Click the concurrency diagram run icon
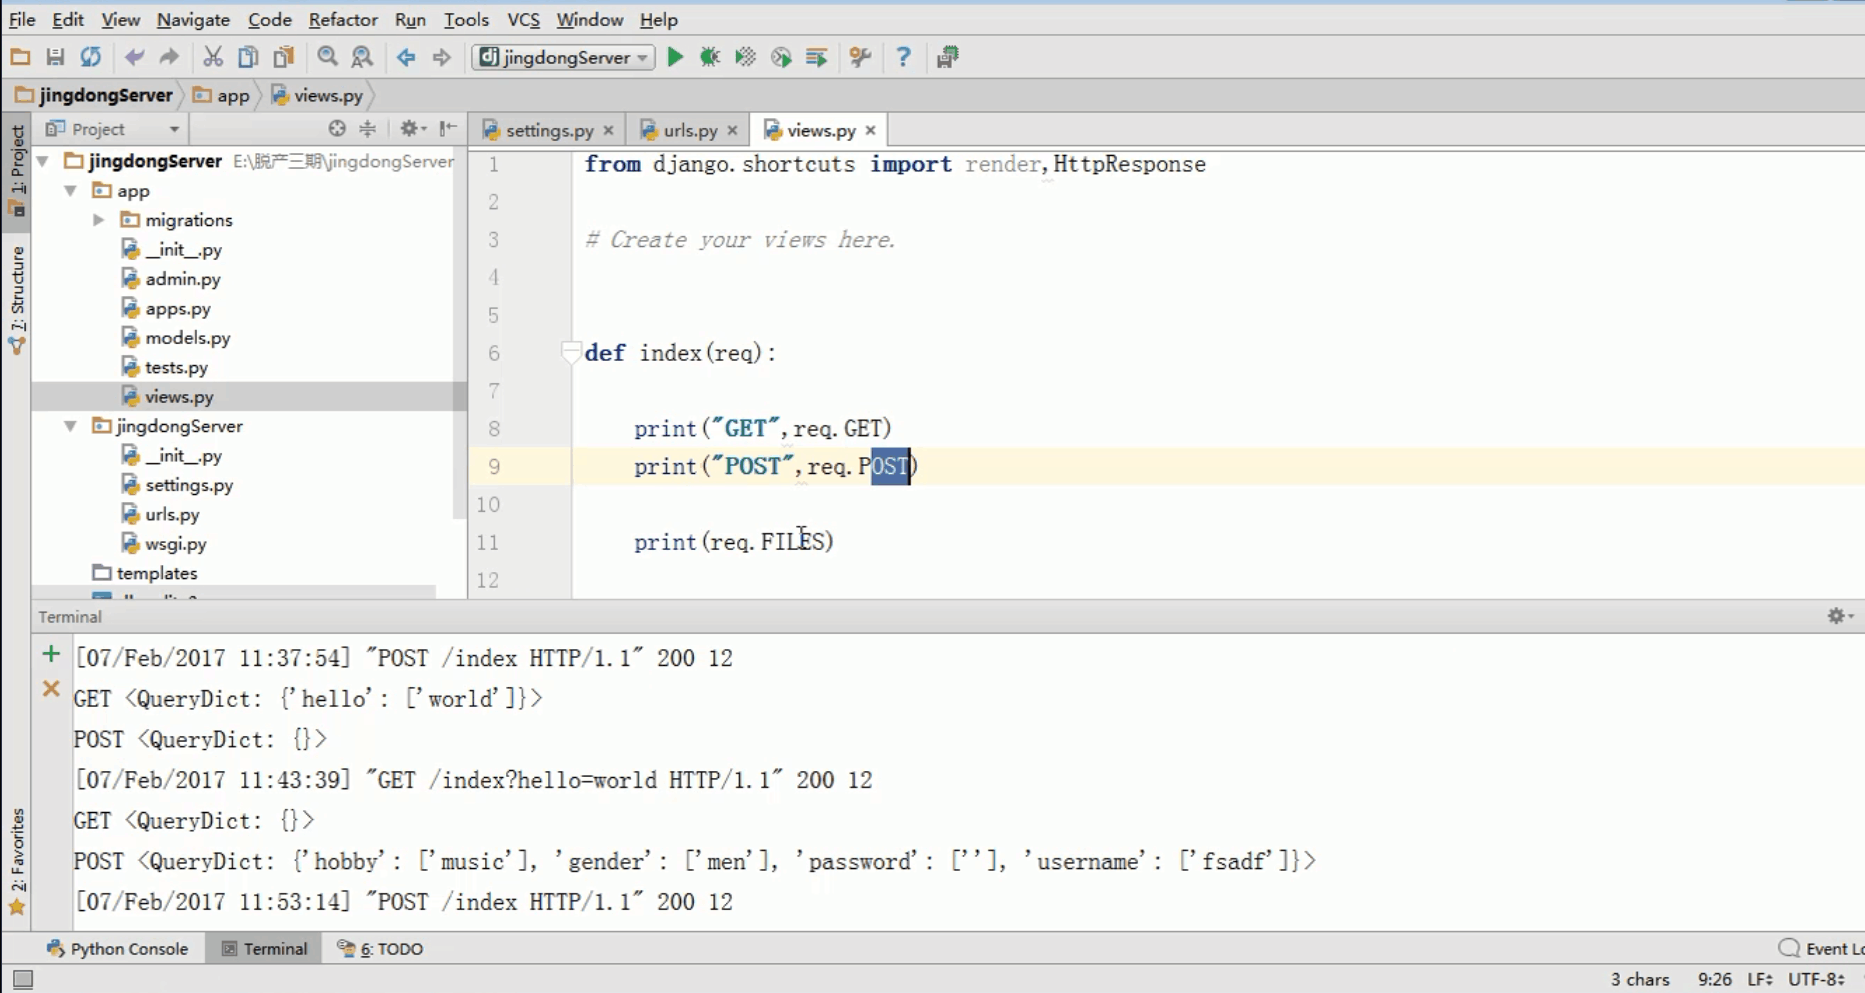The image size is (1865, 993). tap(817, 57)
